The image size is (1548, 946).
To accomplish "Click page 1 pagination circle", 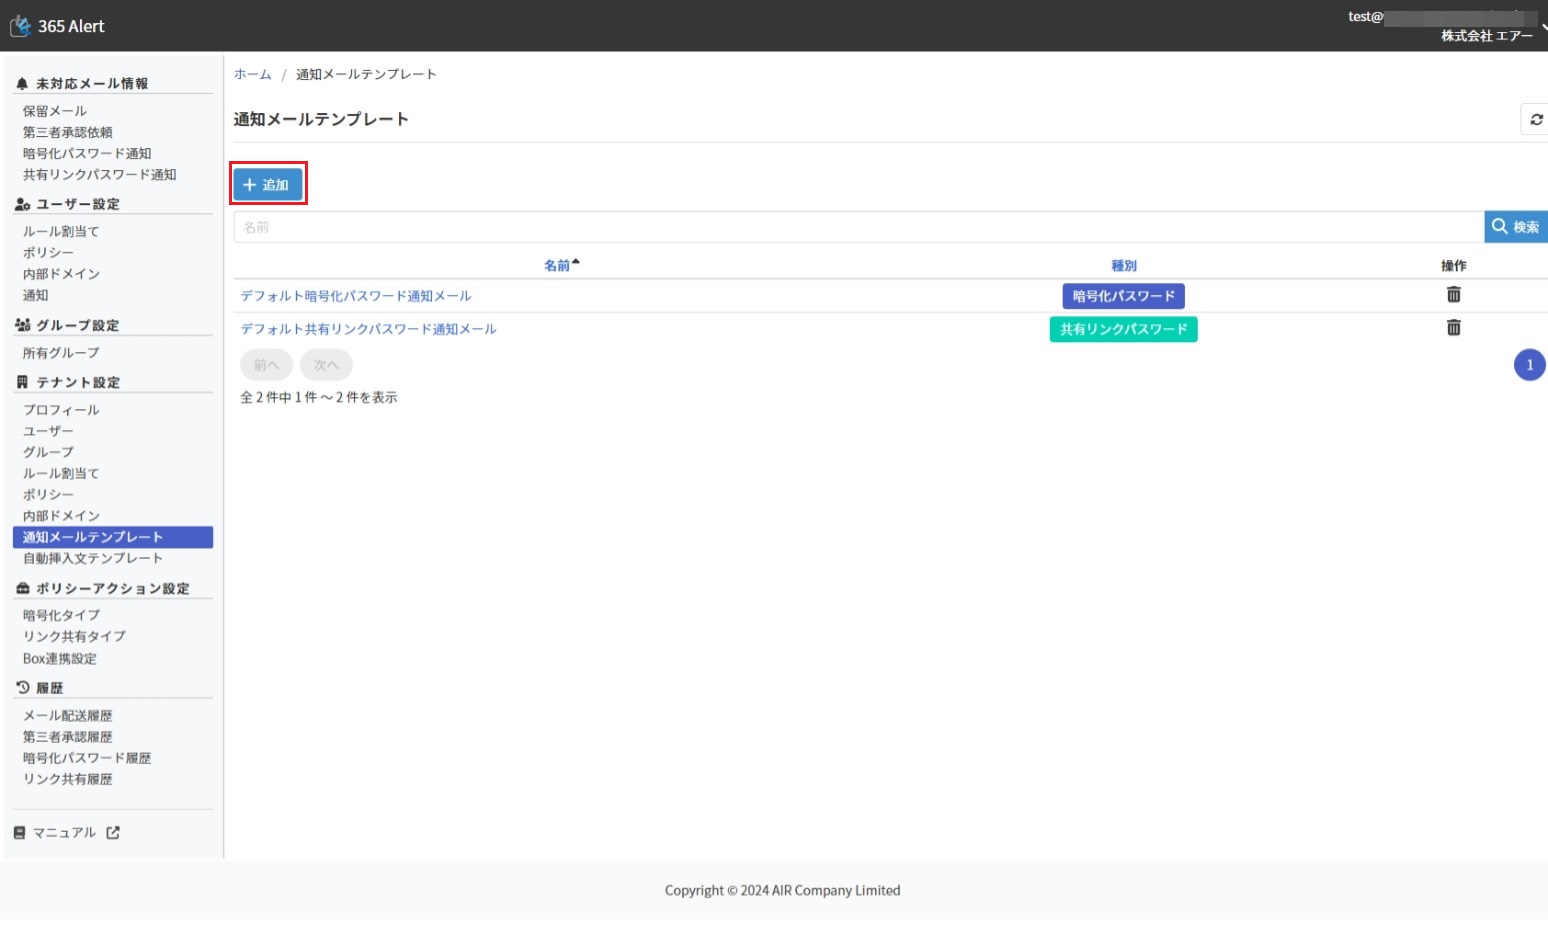I will point(1529,365).
